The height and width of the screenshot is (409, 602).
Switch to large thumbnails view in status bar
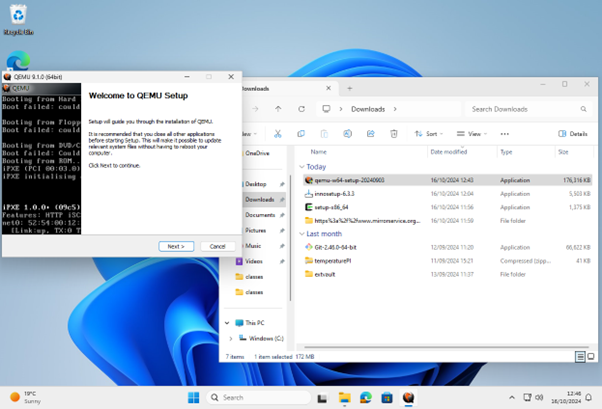(590, 356)
